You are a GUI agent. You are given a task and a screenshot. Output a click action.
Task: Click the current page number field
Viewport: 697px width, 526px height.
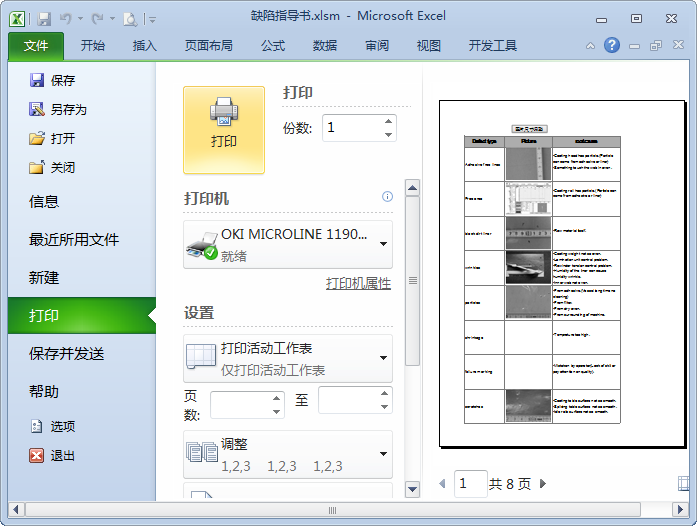[x=470, y=484]
